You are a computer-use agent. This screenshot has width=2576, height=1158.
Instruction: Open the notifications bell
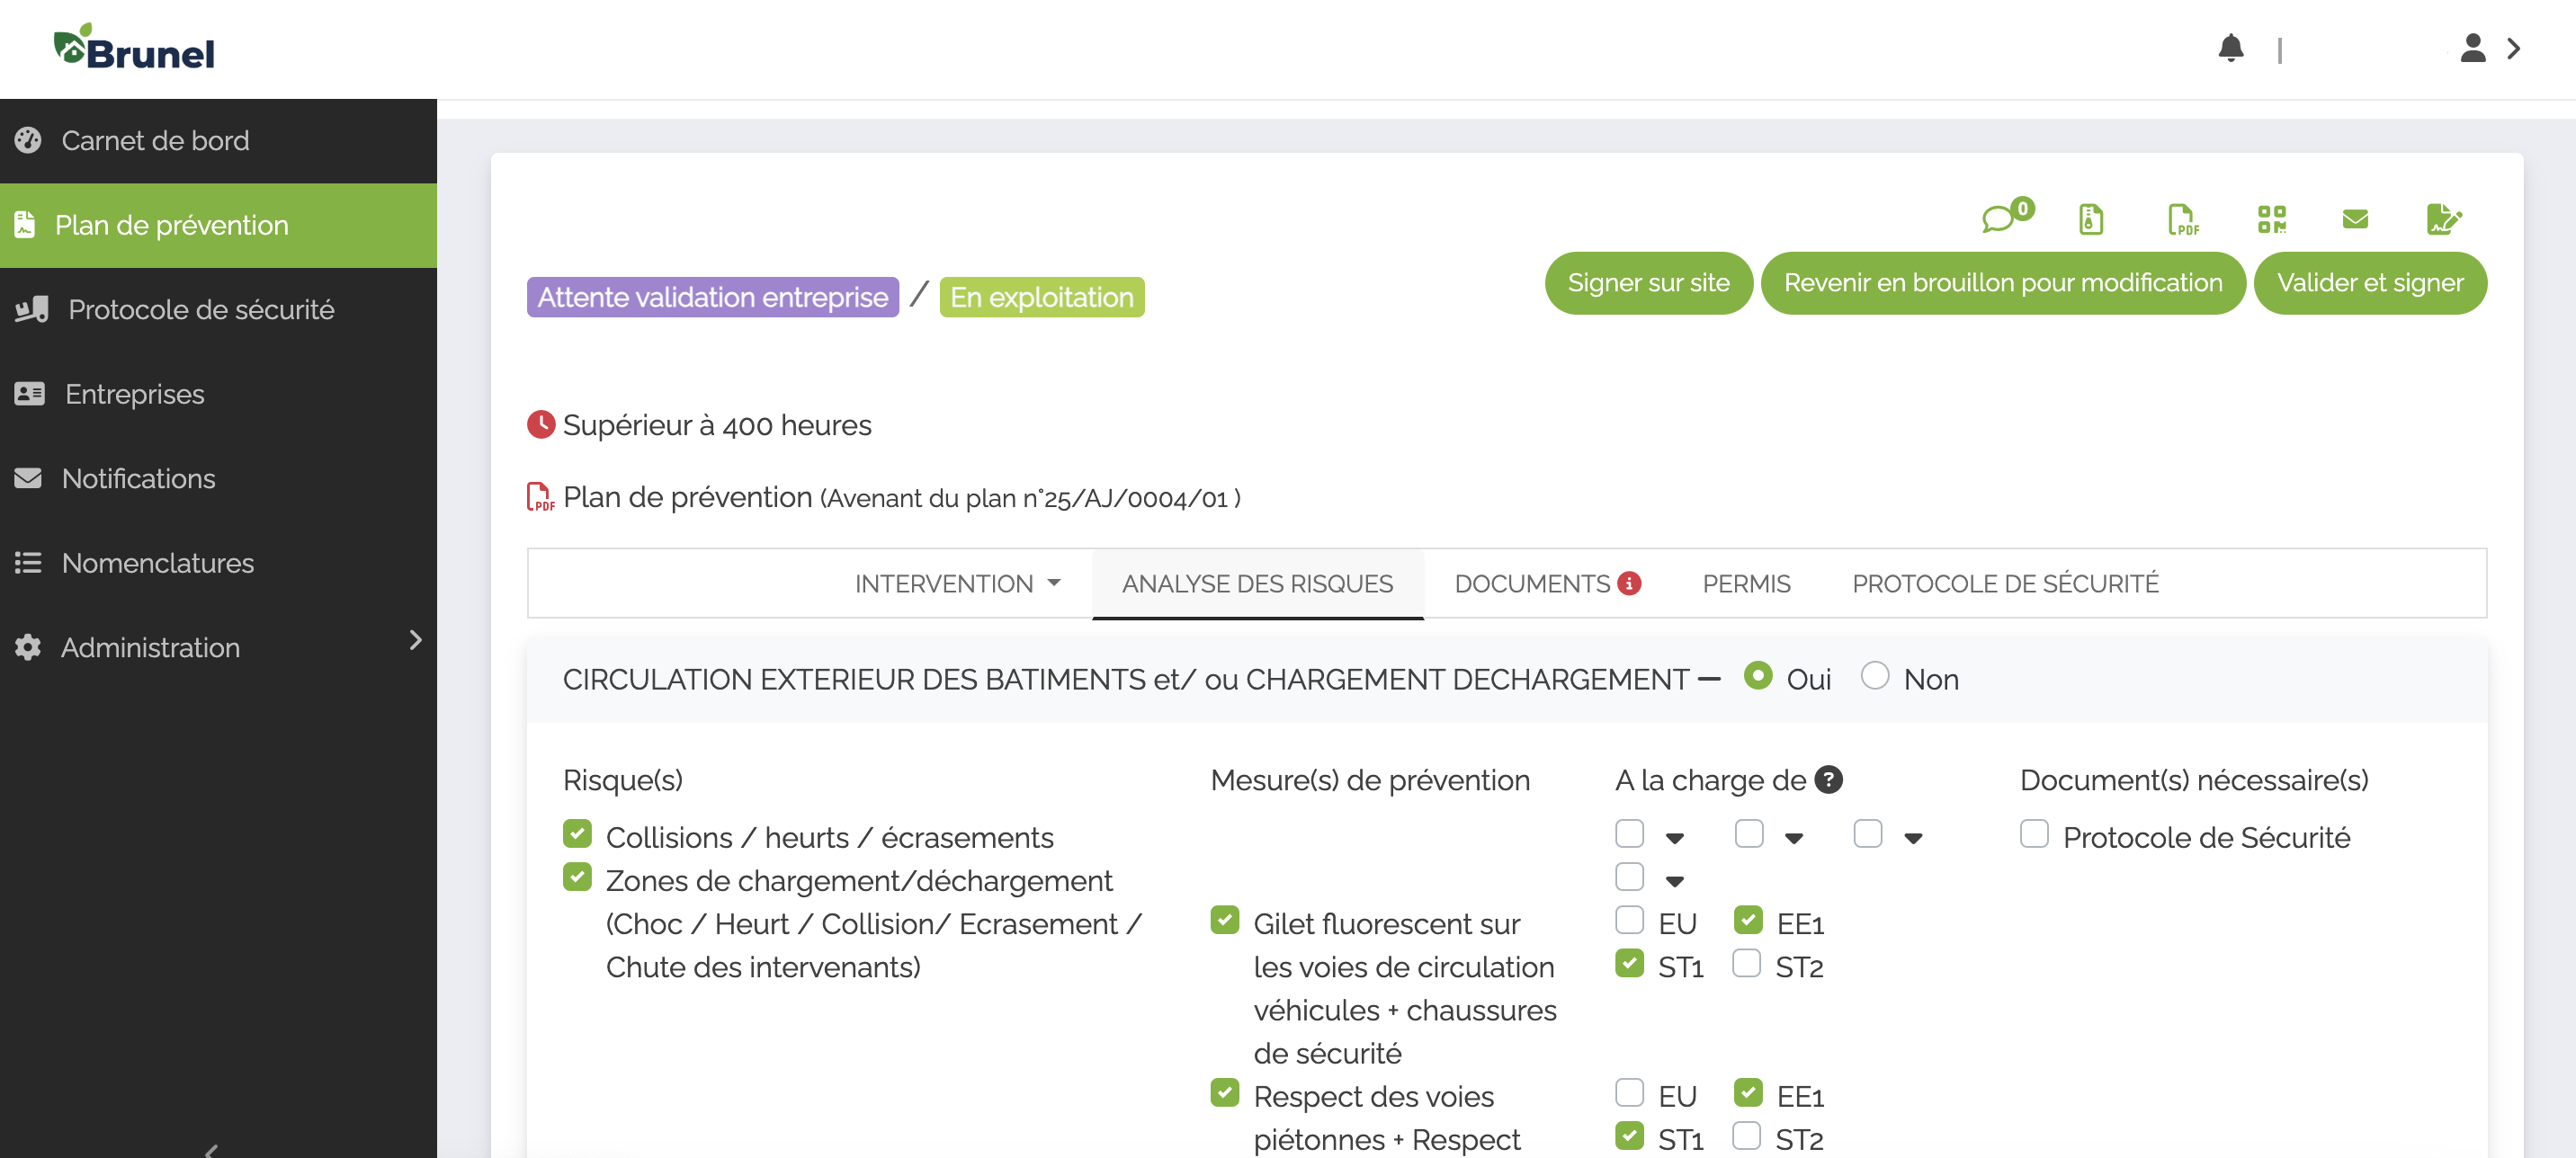coord(2231,48)
